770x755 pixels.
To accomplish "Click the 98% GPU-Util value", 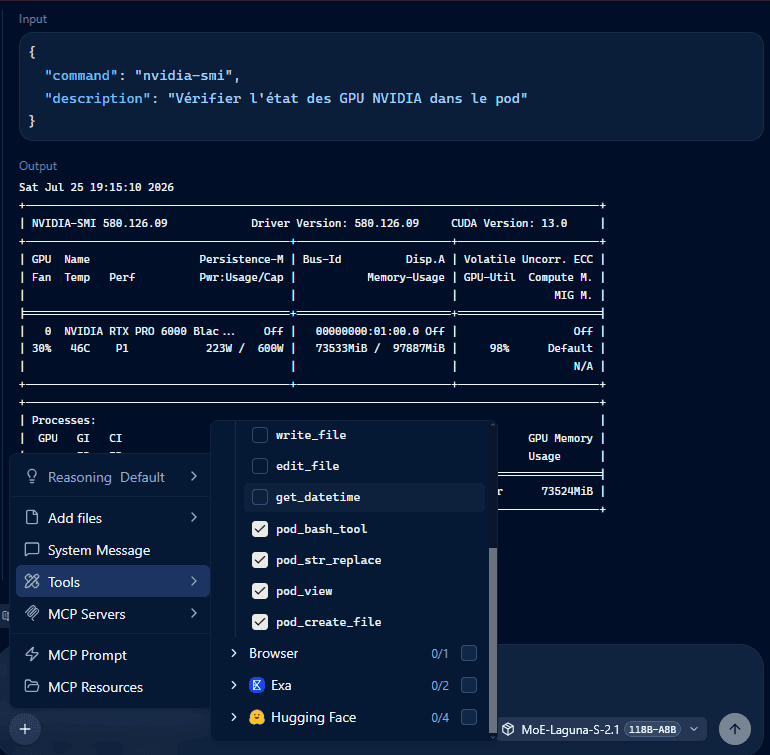I will coord(499,348).
